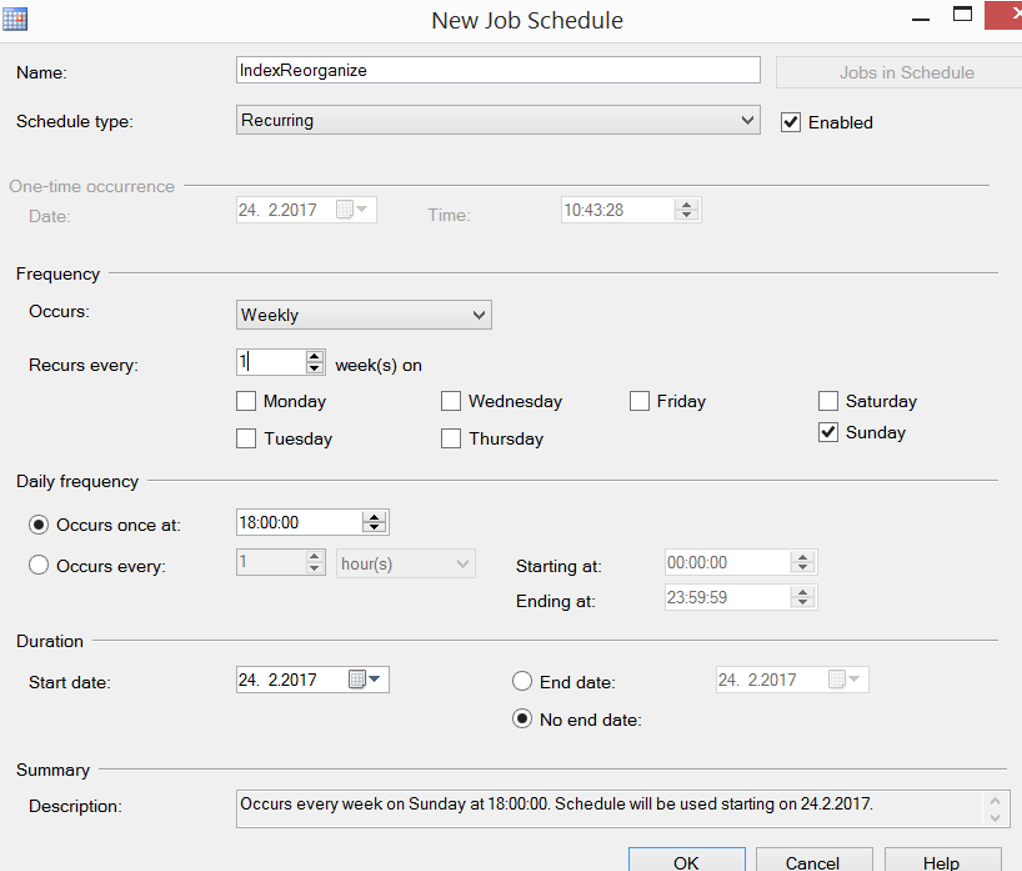The width and height of the screenshot is (1022, 871).
Task: Click the Name field containing IndexReorganize
Action: [x=498, y=70]
